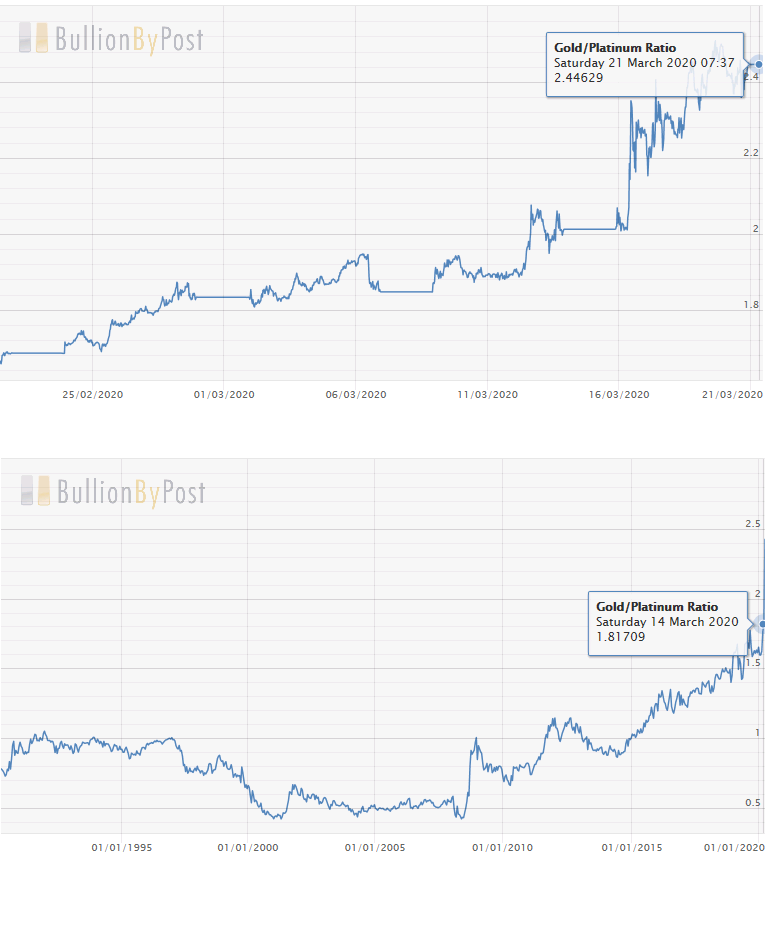The image size is (768, 936).
Task: Click the 01/01/2020 x-axis label
Action: click(x=735, y=848)
